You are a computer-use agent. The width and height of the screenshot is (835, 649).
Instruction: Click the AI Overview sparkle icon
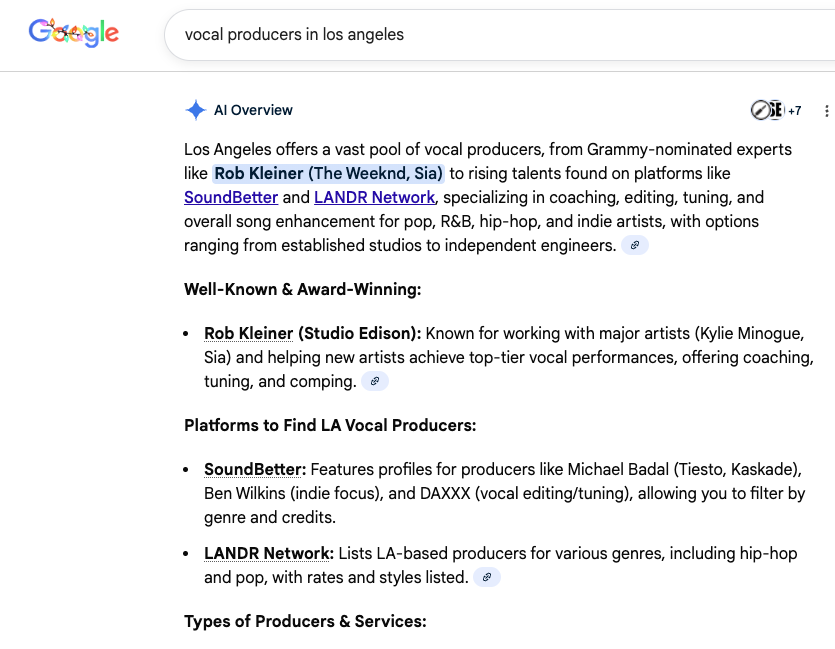195,110
